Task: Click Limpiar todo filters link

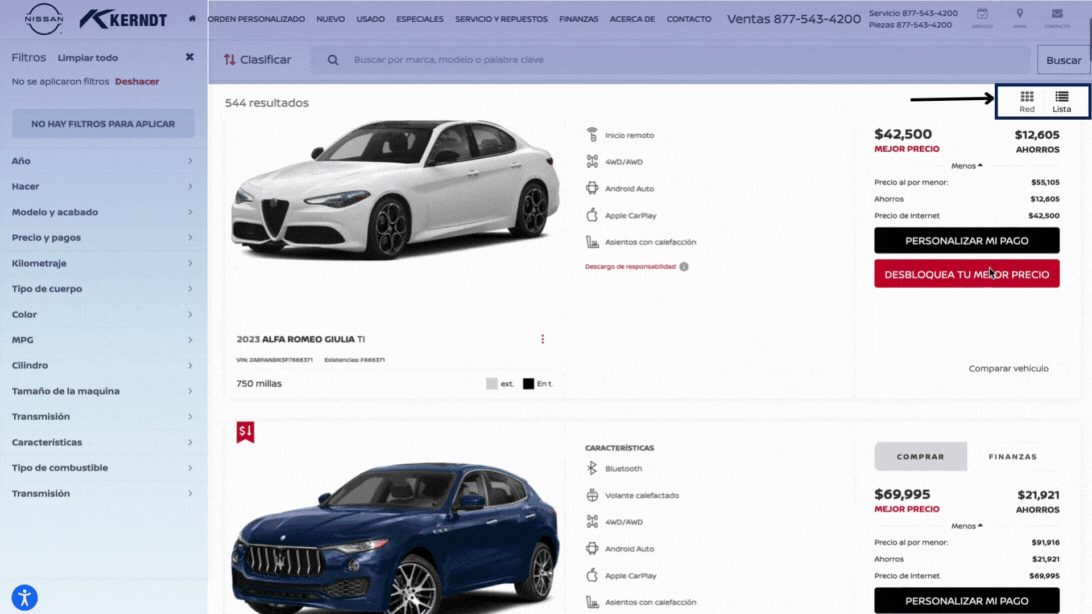Action: coord(88,58)
